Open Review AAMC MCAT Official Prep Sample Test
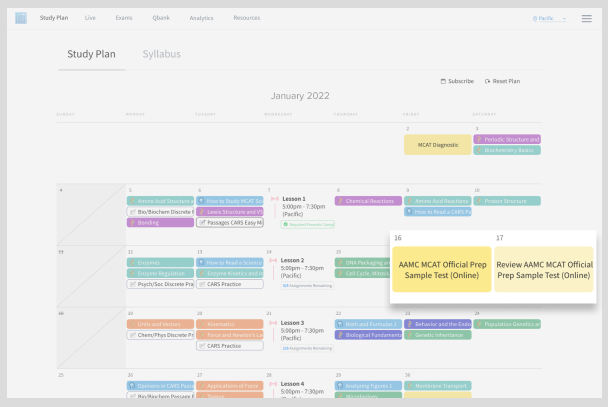 [544, 269]
